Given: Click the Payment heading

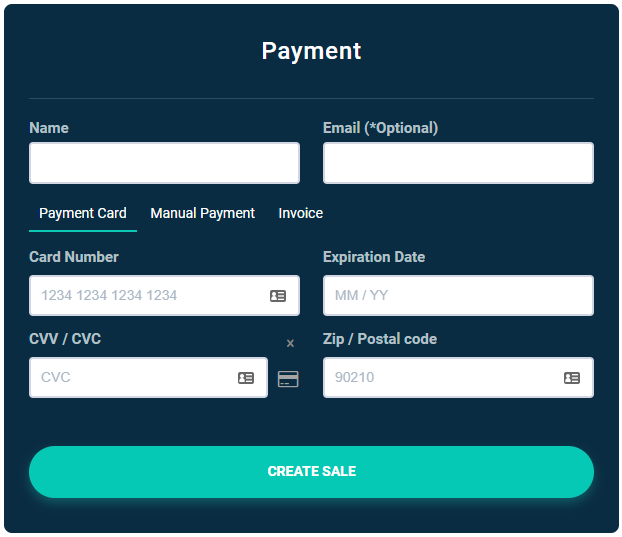Looking at the screenshot, I should [311, 51].
